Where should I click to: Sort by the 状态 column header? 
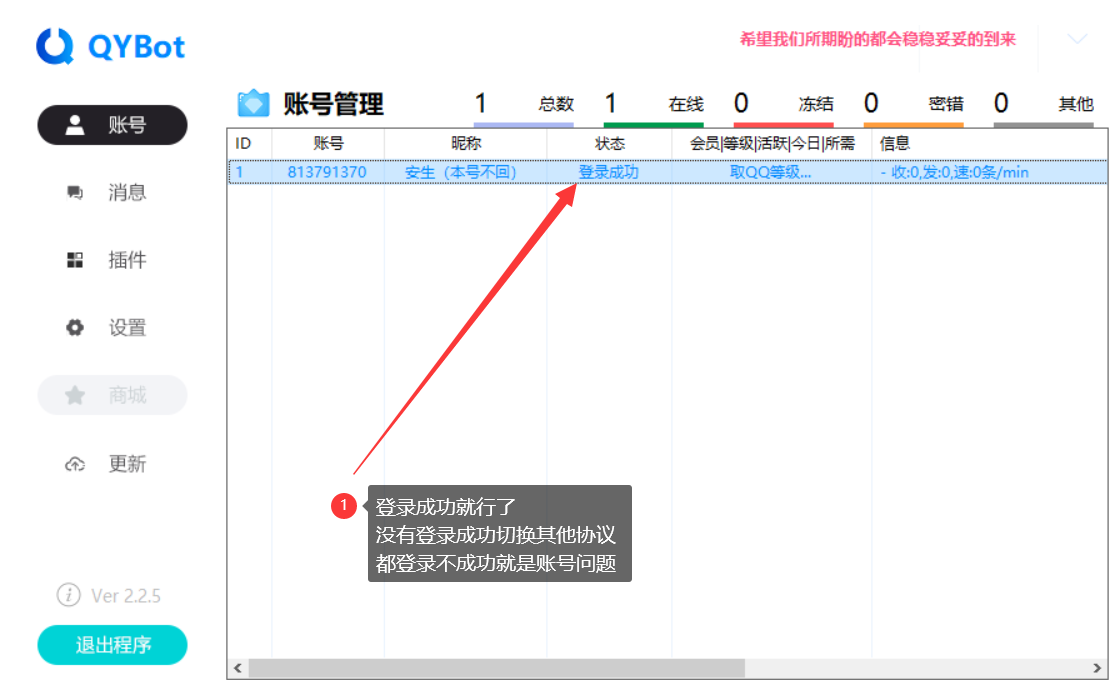pyautogui.click(x=609, y=144)
